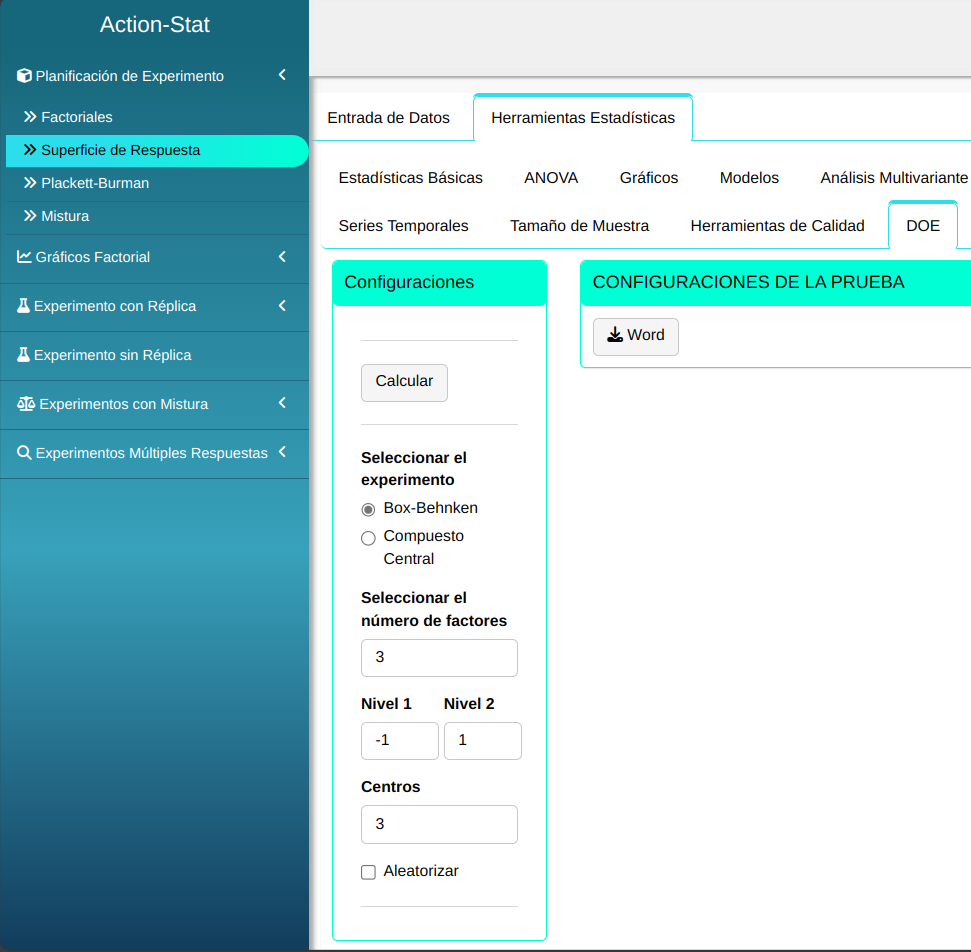Click the balance scale icon for Experimentos con Mistura
Image resolution: width=971 pixels, height=952 pixels.
(26, 404)
